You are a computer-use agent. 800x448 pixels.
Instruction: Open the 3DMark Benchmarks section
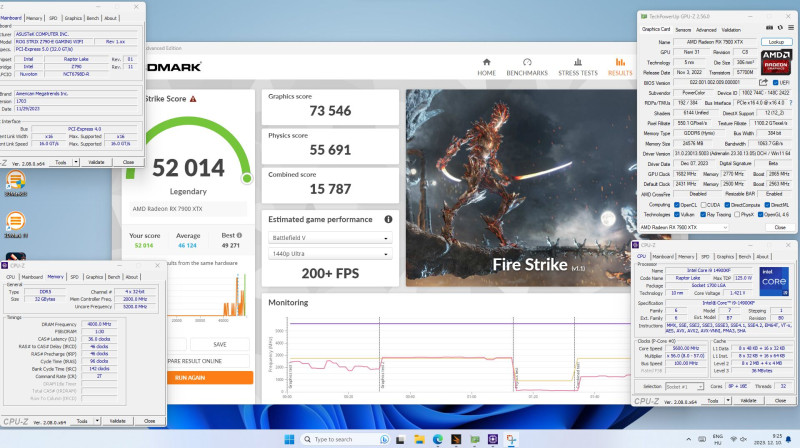coord(527,67)
